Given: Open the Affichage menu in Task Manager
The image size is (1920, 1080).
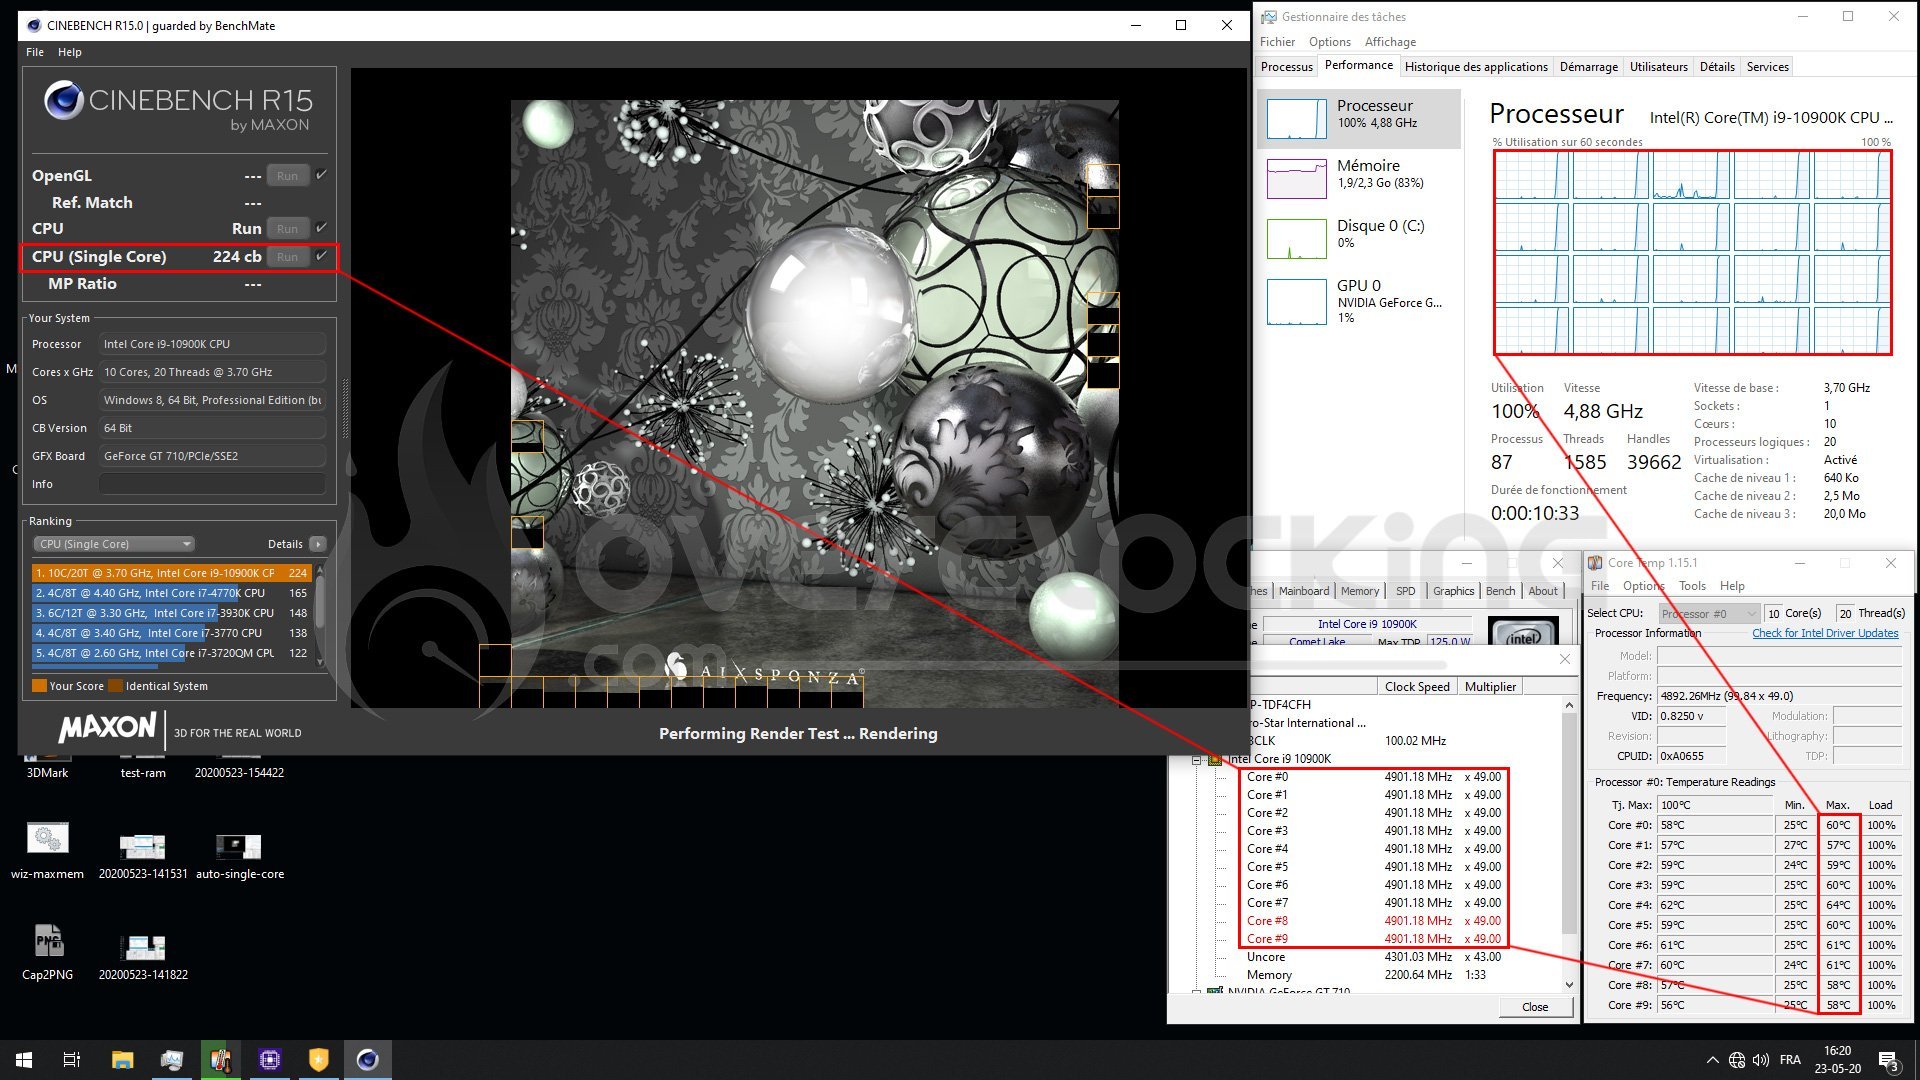Looking at the screenshot, I should (x=1390, y=42).
